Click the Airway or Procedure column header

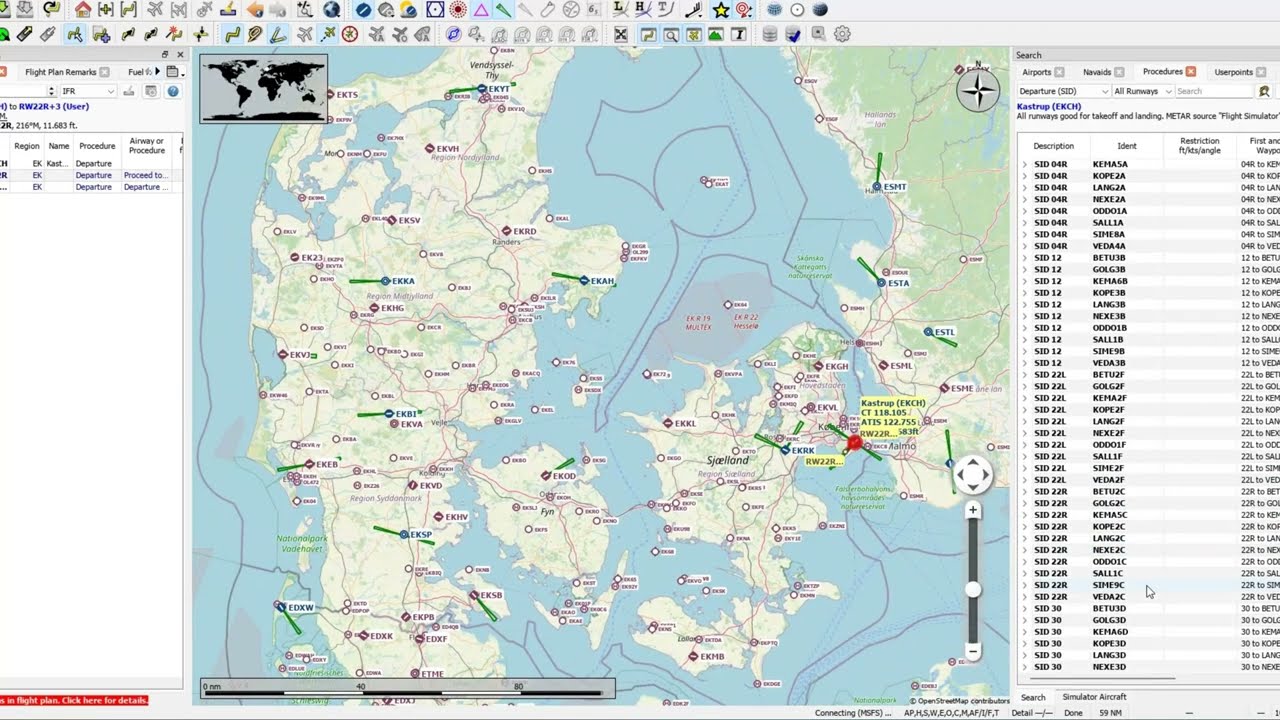pyautogui.click(x=147, y=146)
